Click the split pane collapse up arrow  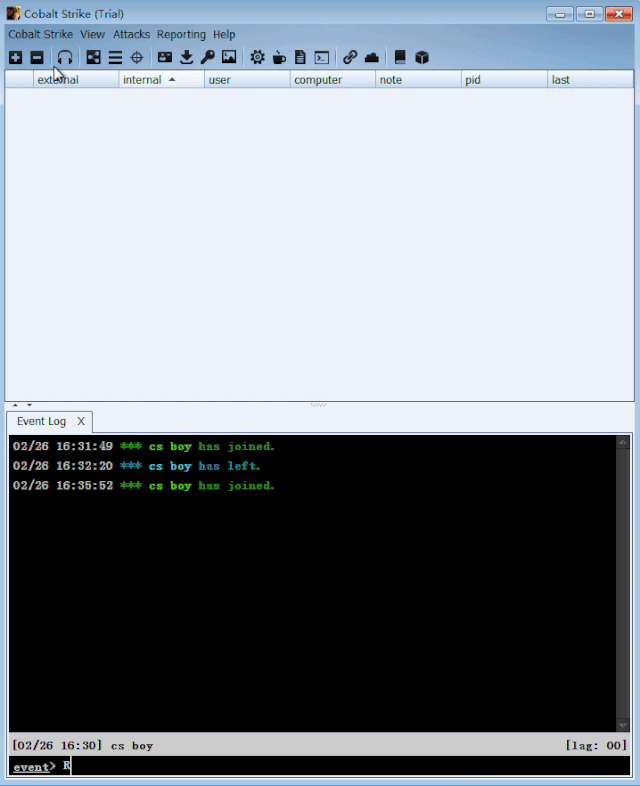(15, 405)
